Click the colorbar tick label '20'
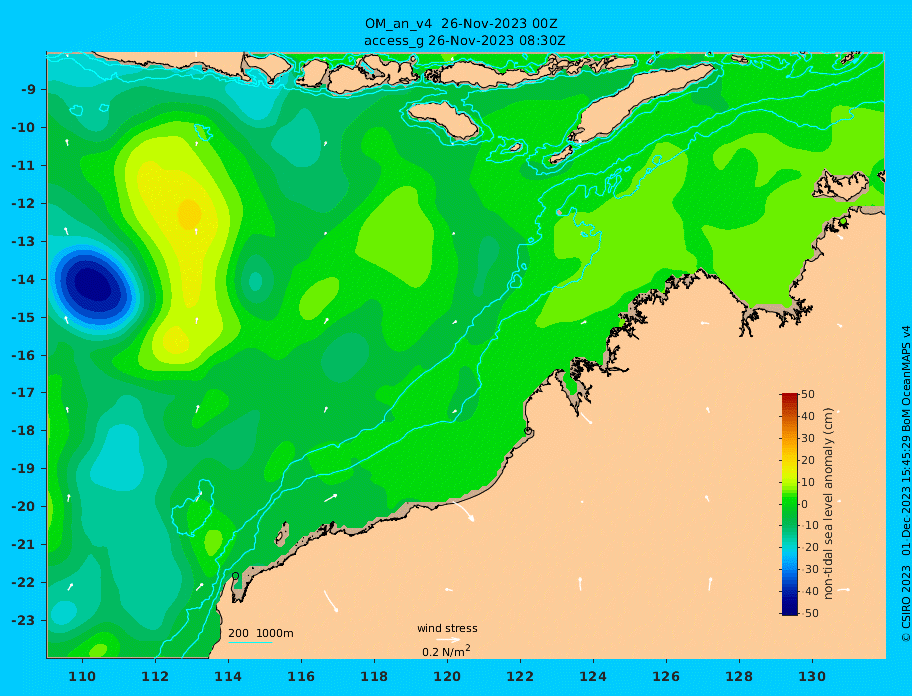The height and width of the screenshot is (696, 912). 808,460
